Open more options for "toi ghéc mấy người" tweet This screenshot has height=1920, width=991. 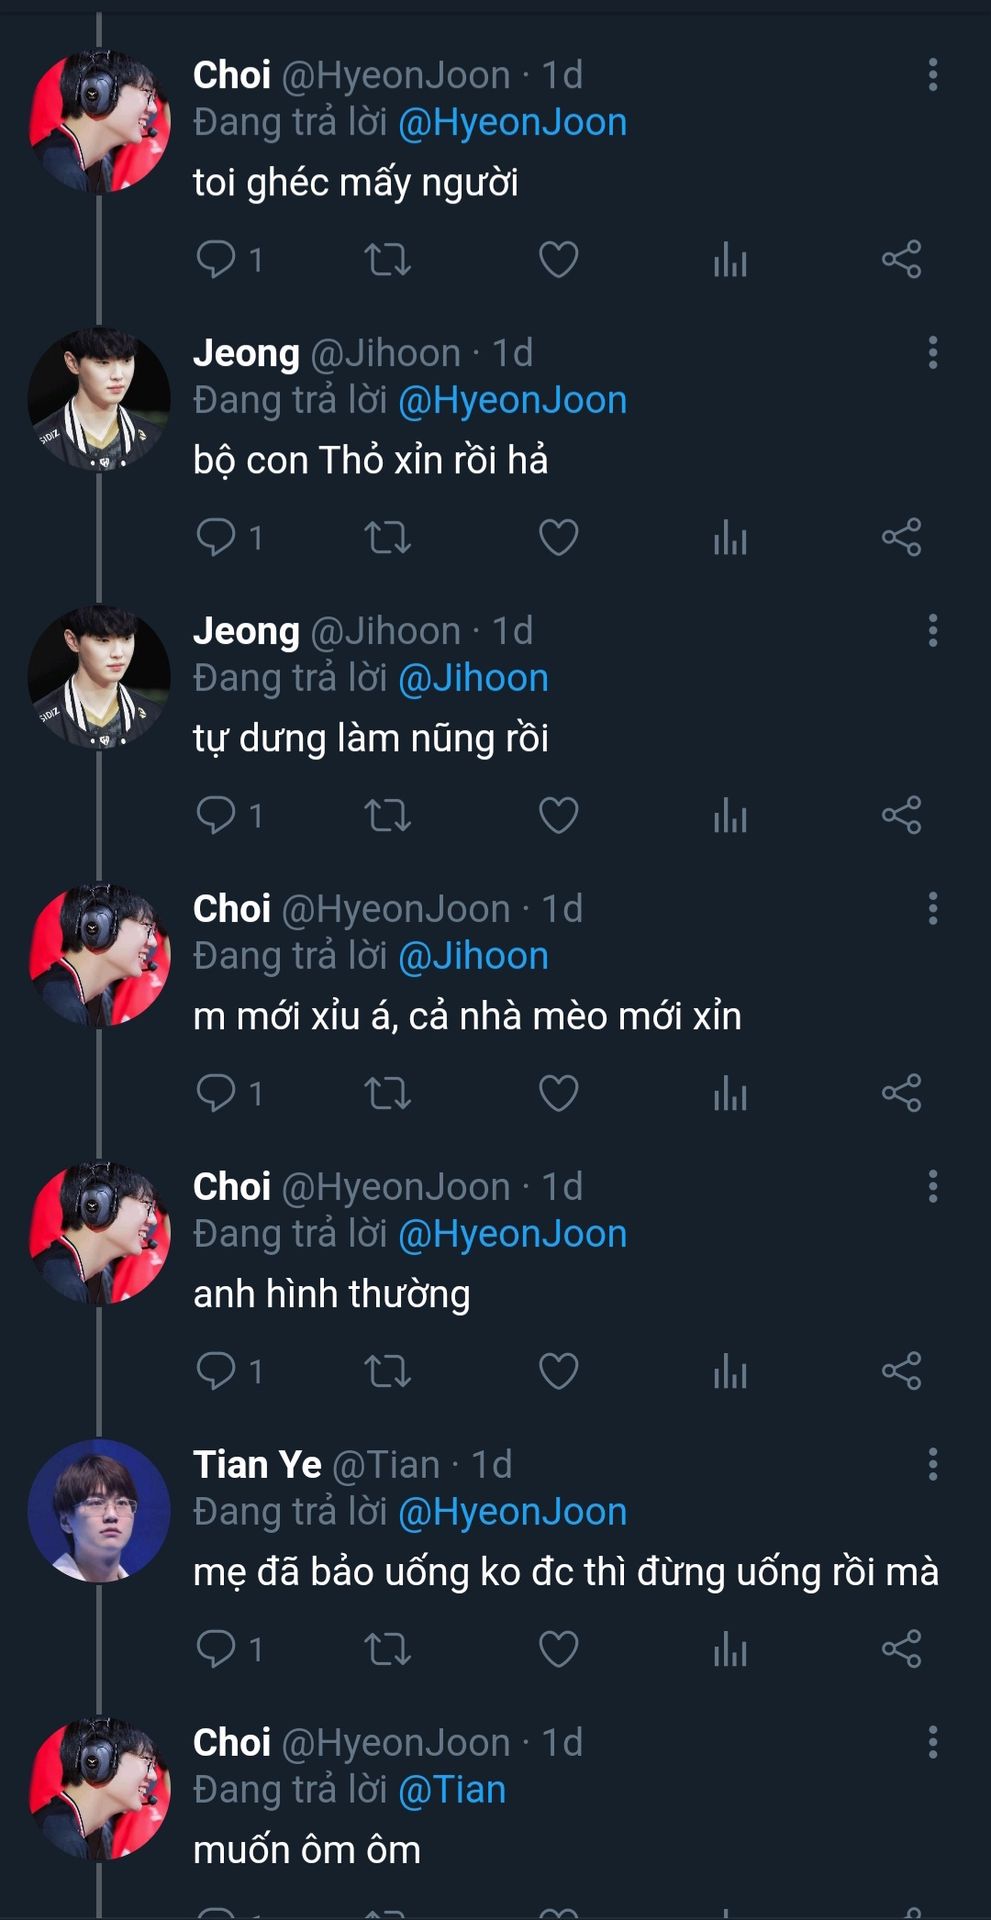(x=932, y=75)
